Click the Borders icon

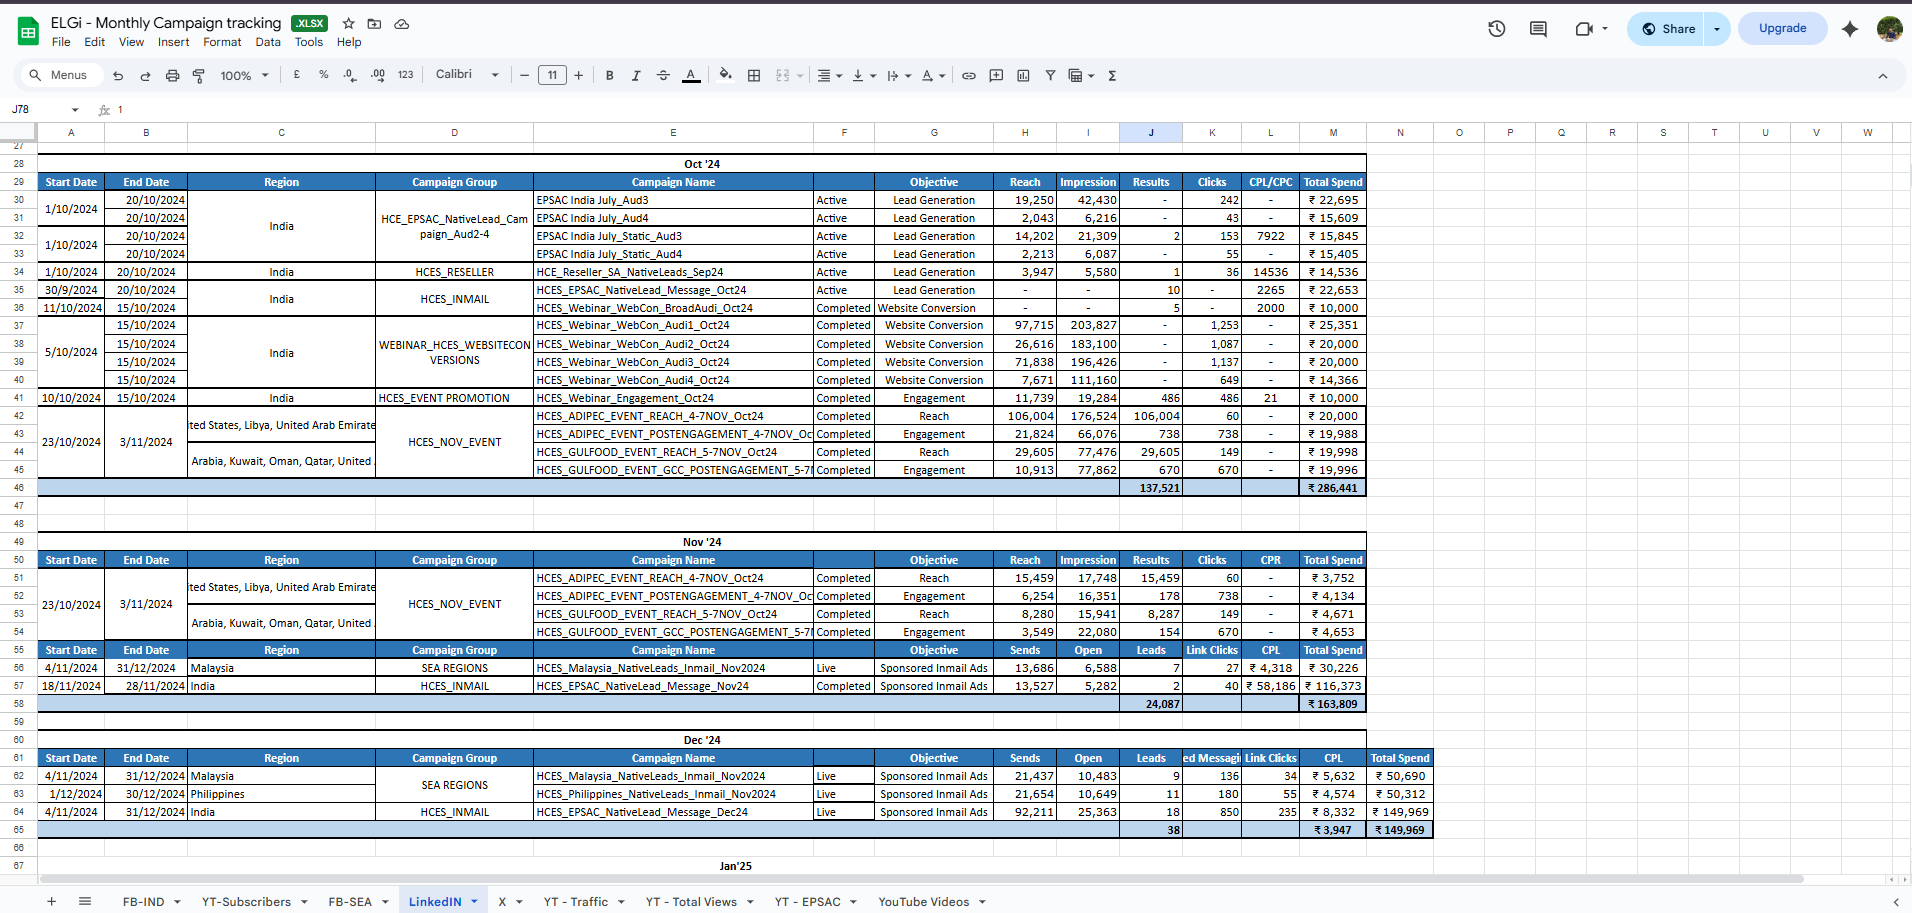point(754,76)
